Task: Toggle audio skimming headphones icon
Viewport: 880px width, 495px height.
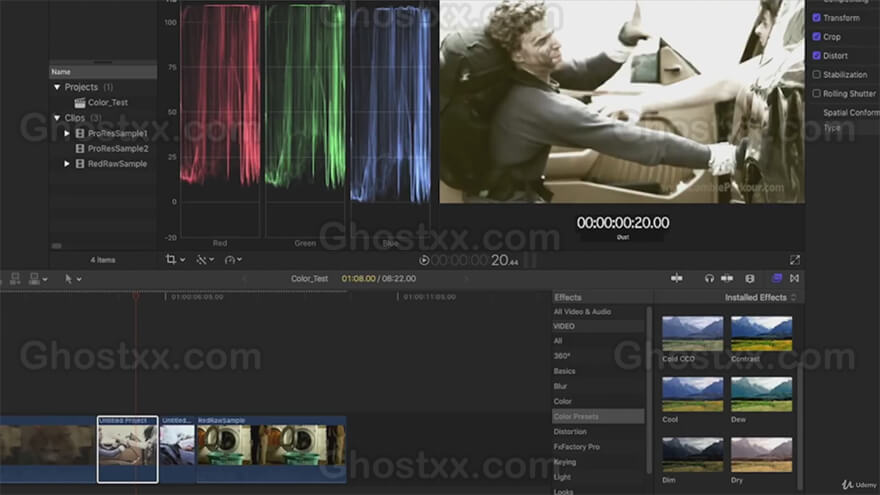Action: click(x=709, y=278)
